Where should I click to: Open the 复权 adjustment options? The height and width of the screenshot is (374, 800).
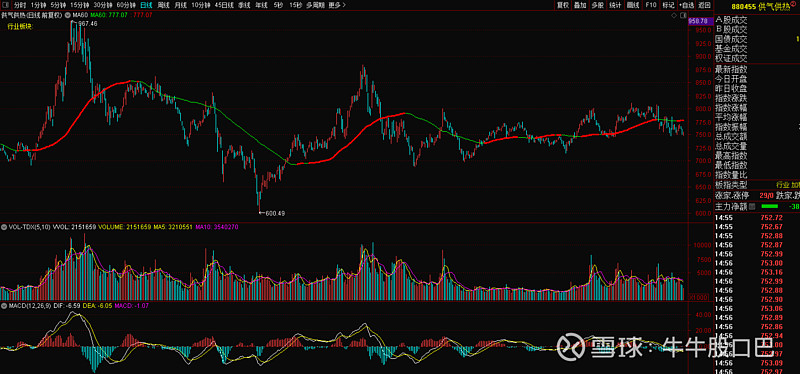point(563,5)
